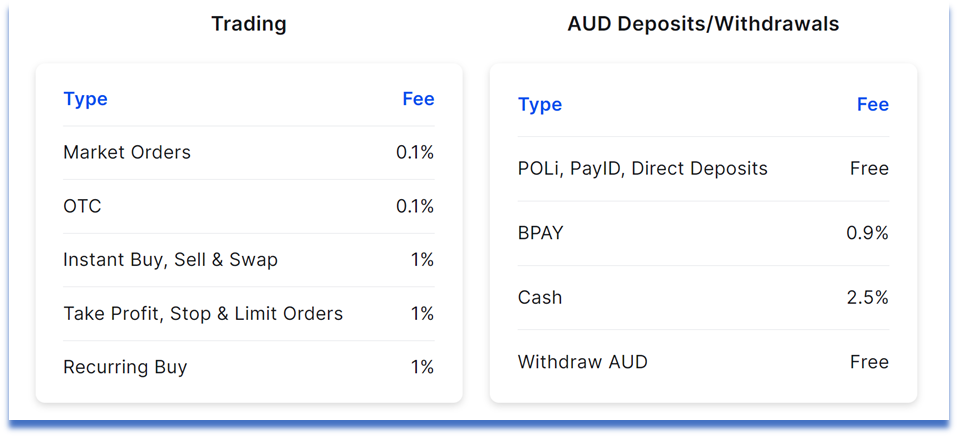Click the Type header in Trading table
958x437 pixels.
pos(85,99)
